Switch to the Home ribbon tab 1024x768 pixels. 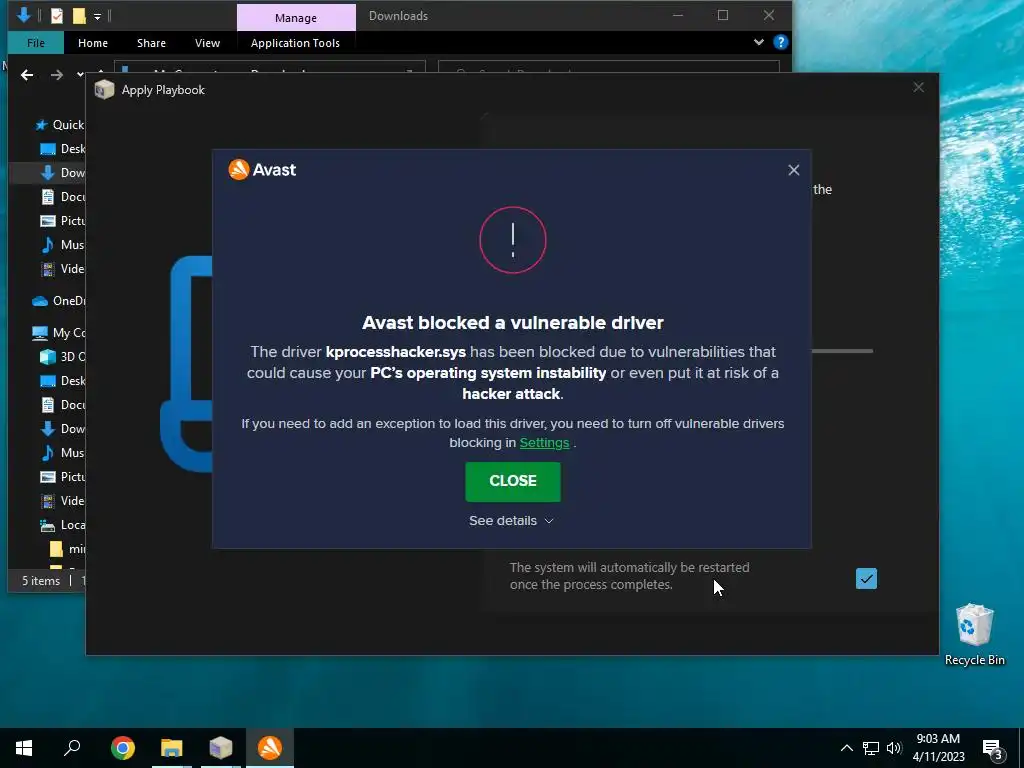point(93,43)
